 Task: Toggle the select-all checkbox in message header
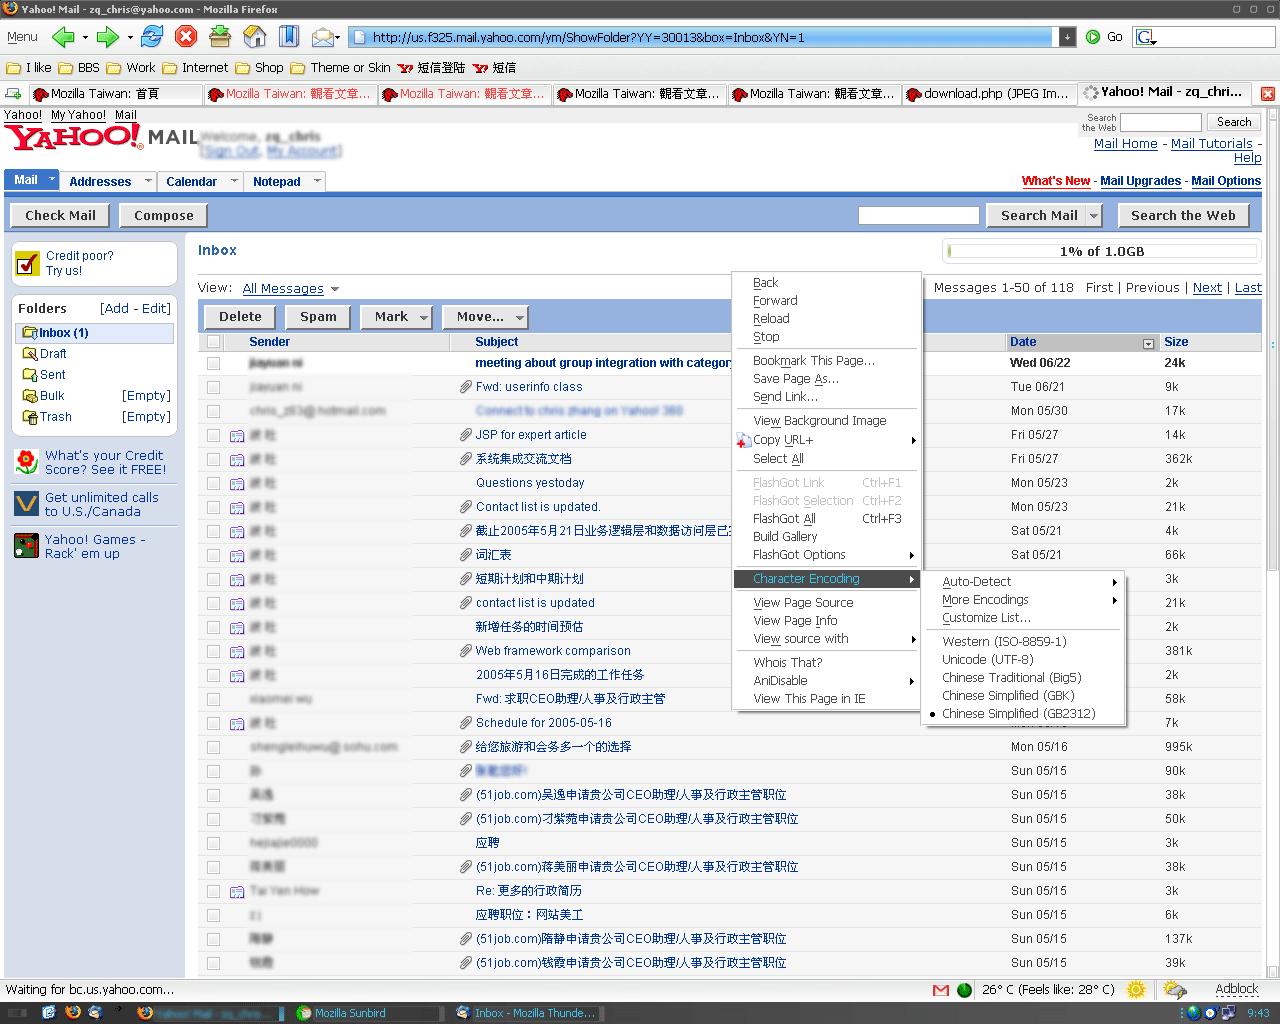213,342
